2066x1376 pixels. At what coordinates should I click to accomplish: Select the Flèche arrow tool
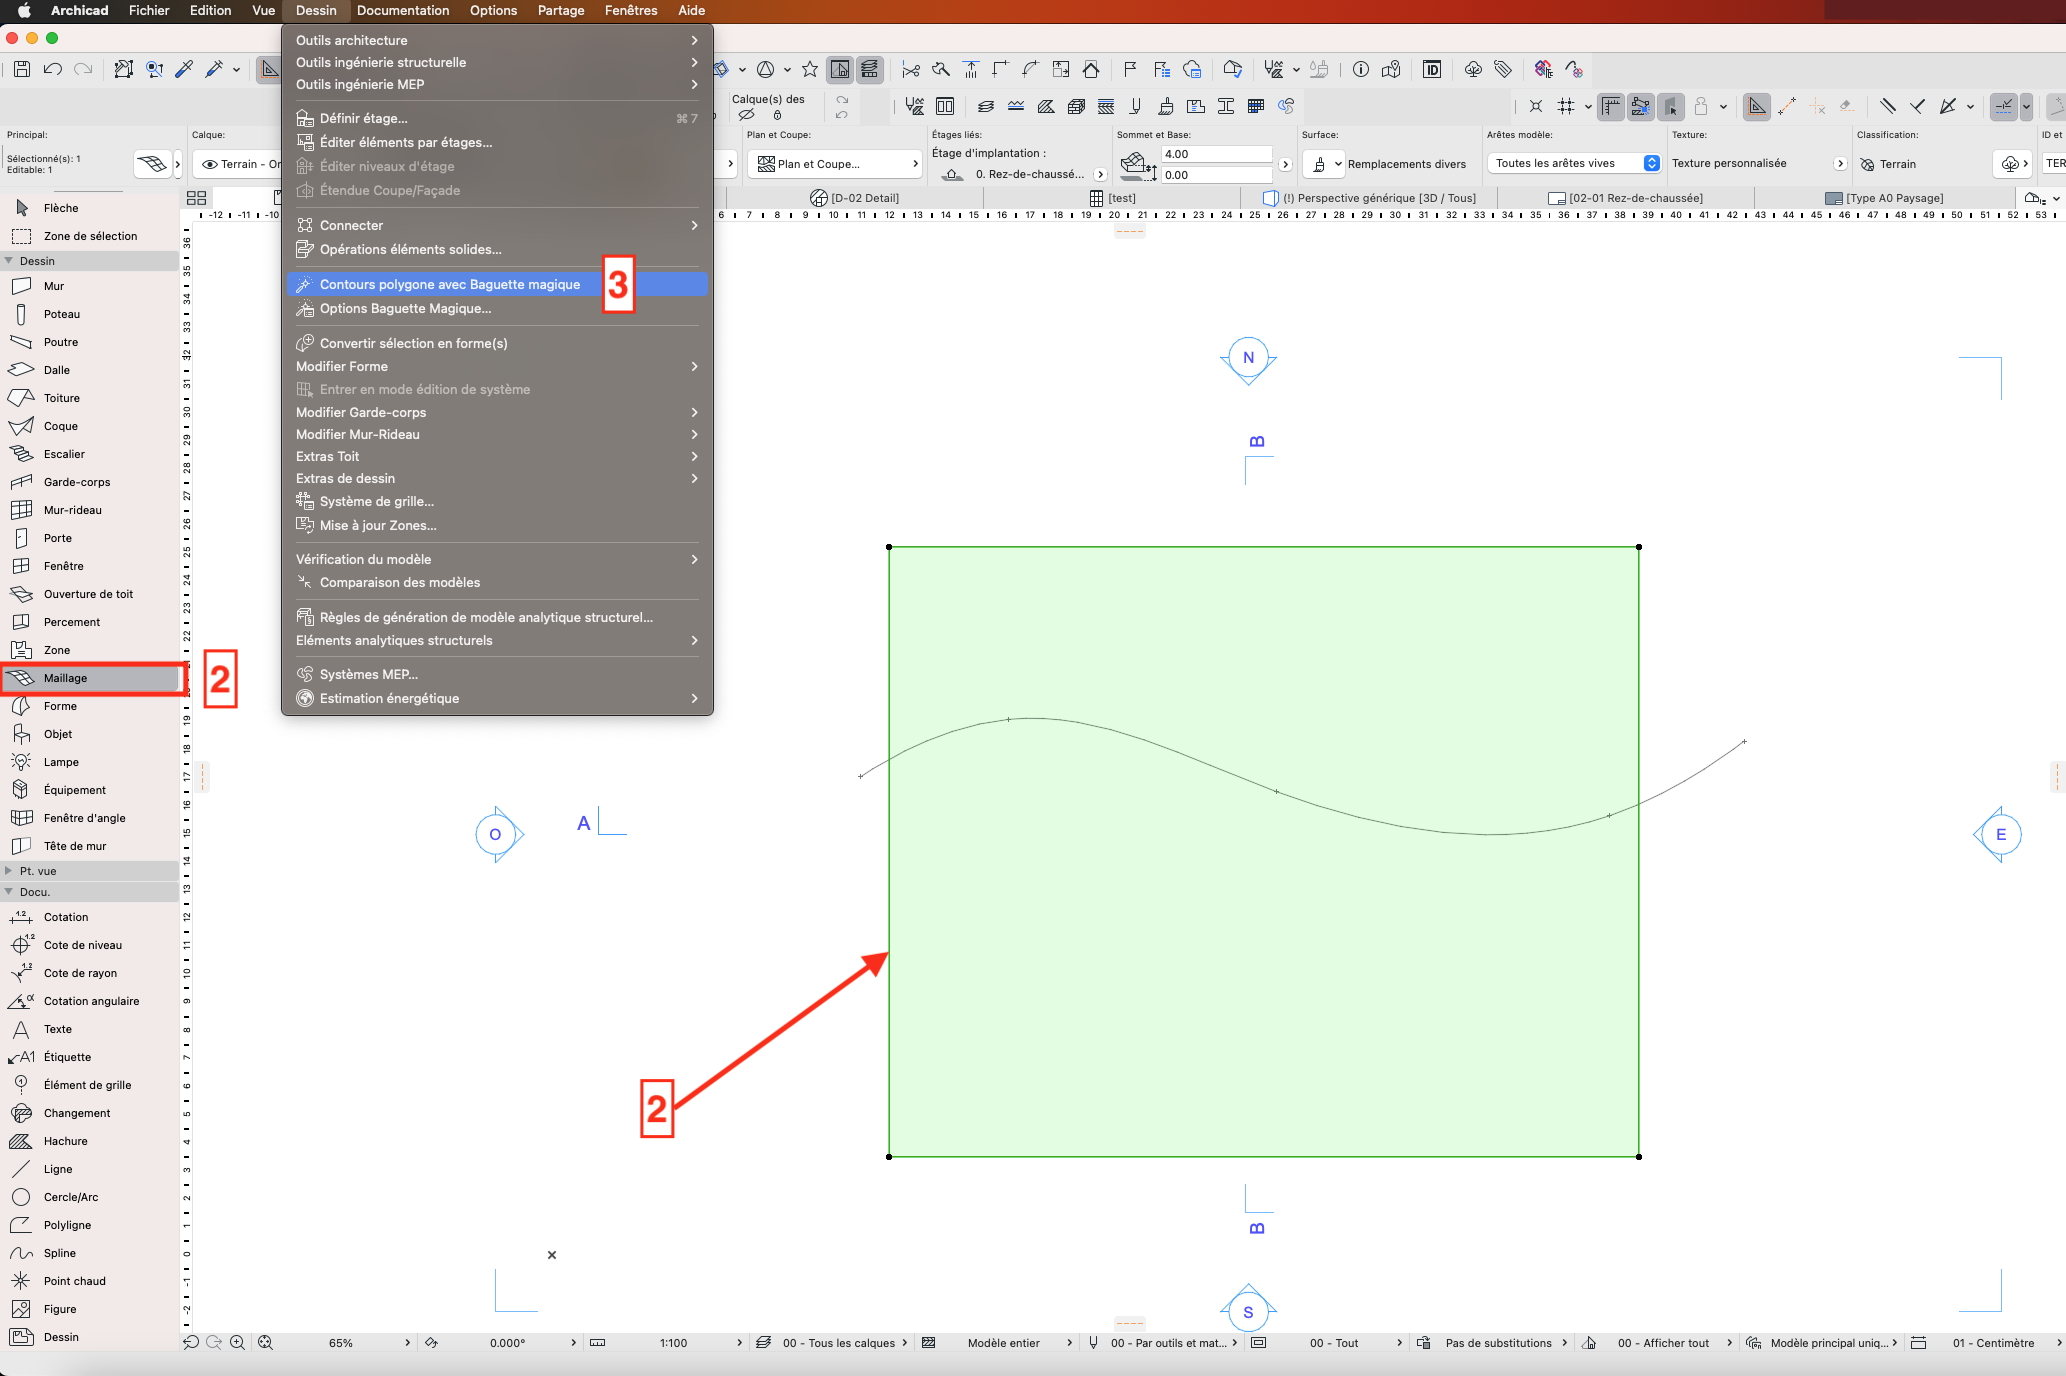point(90,208)
